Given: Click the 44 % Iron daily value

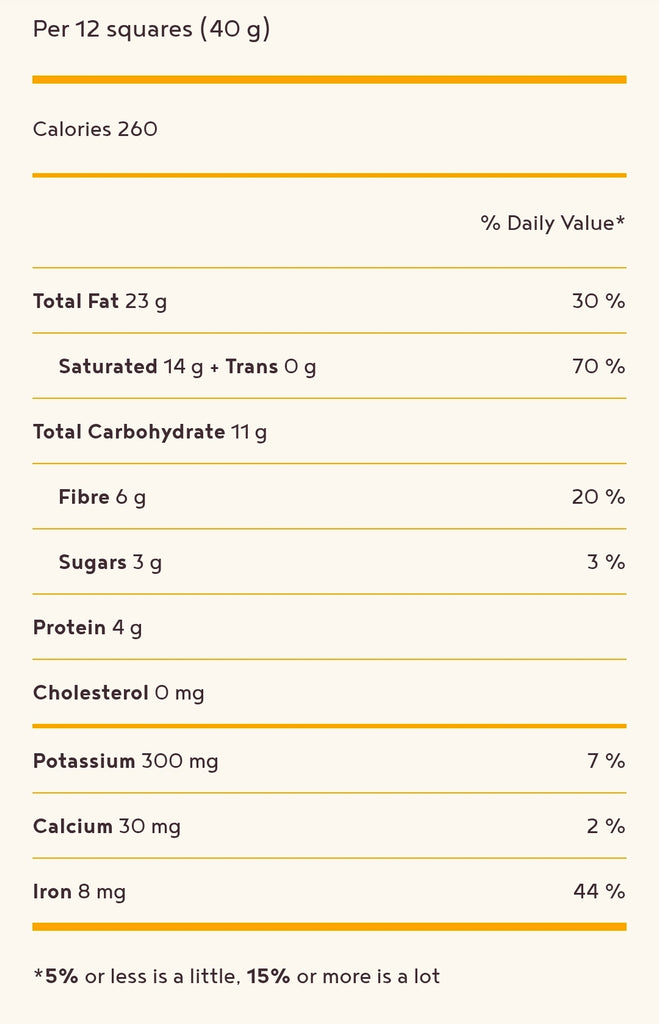Looking at the screenshot, I should click(x=598, y=891).
